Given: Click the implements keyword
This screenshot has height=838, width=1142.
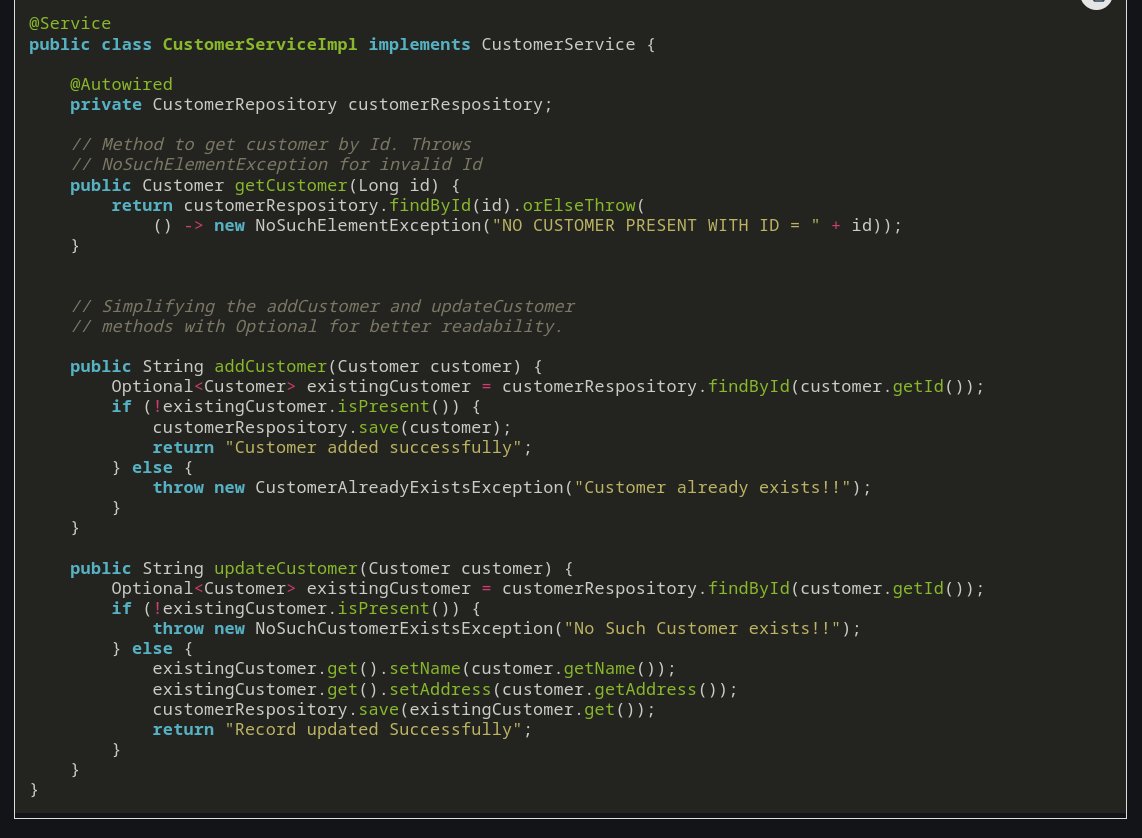Looking at the screenshot, I should point(420,44).
